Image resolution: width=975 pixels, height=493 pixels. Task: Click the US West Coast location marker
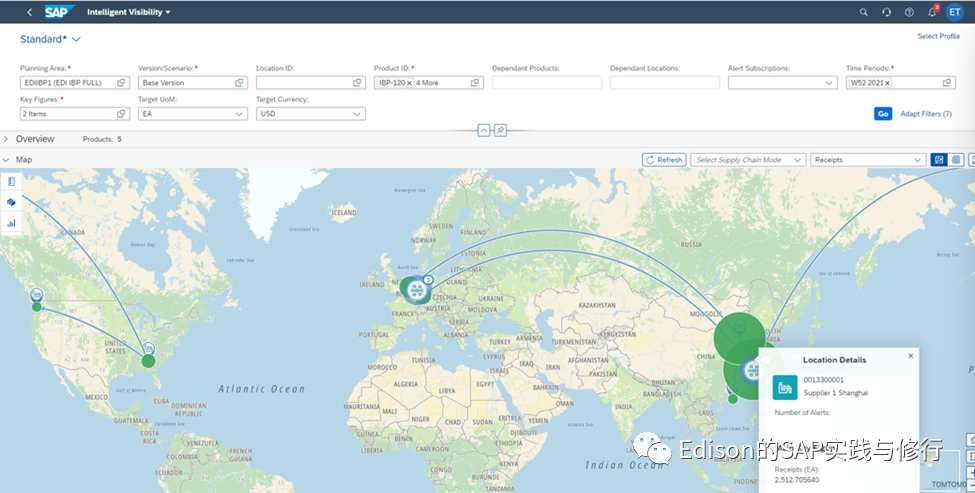(37, 295)
